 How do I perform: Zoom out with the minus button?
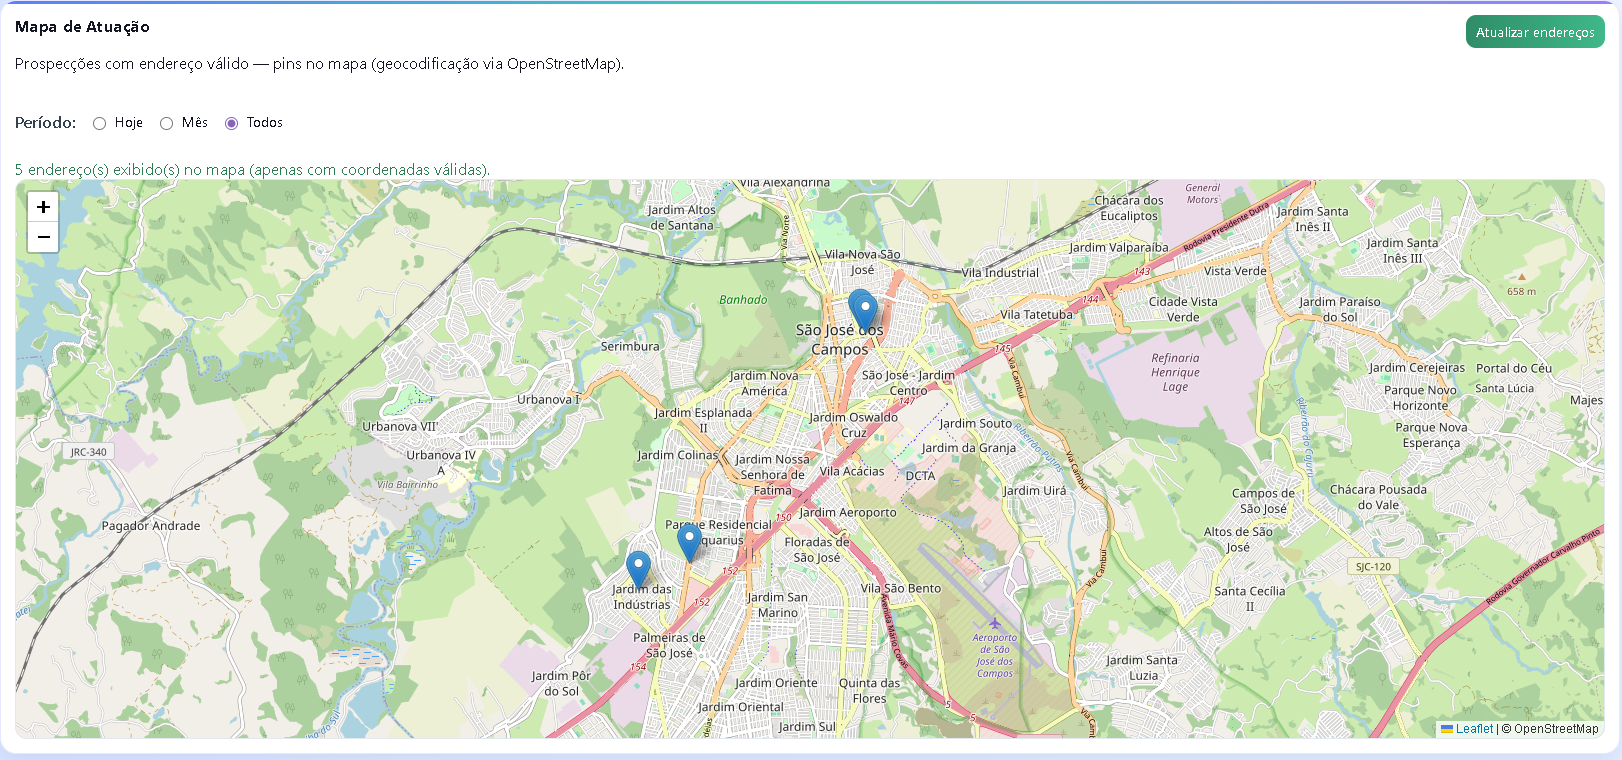43,237
